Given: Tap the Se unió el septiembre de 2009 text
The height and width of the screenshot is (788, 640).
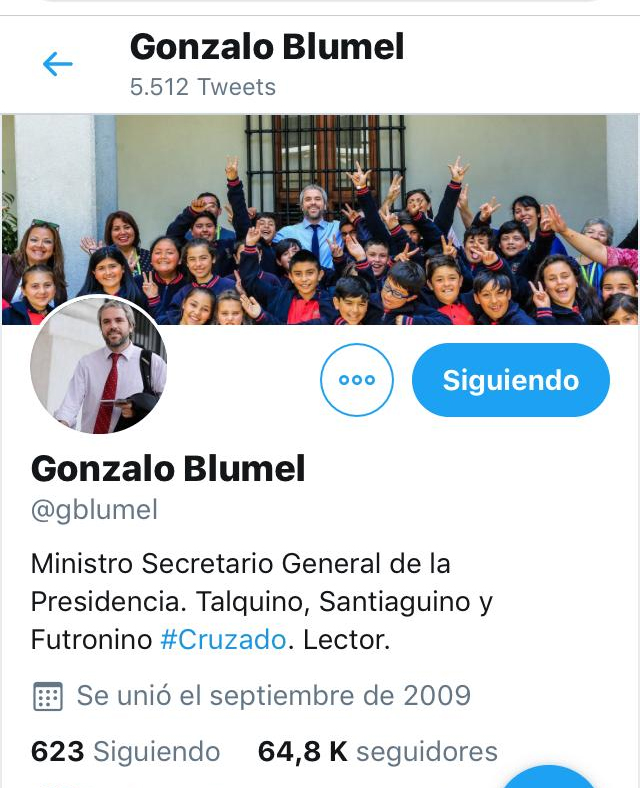Looking at the screenshot, I should pyautogui.click(x=274, y=696).
